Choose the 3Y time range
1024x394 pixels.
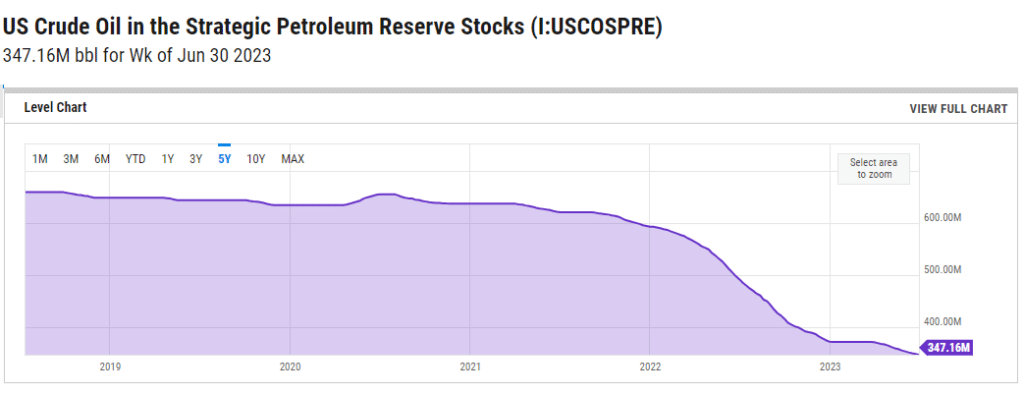(196, 159)
